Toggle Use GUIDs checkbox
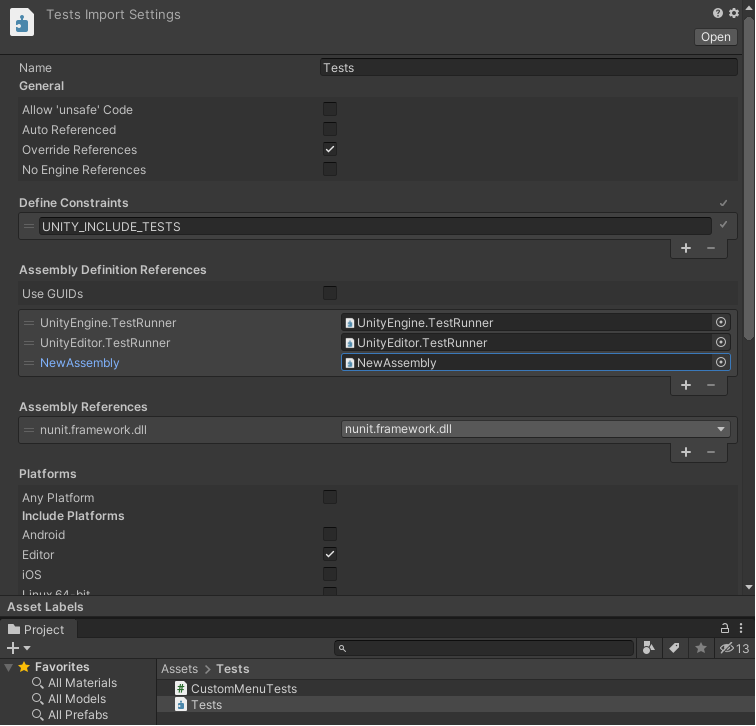This screenshot has height=726, width=756. [330, 293]
